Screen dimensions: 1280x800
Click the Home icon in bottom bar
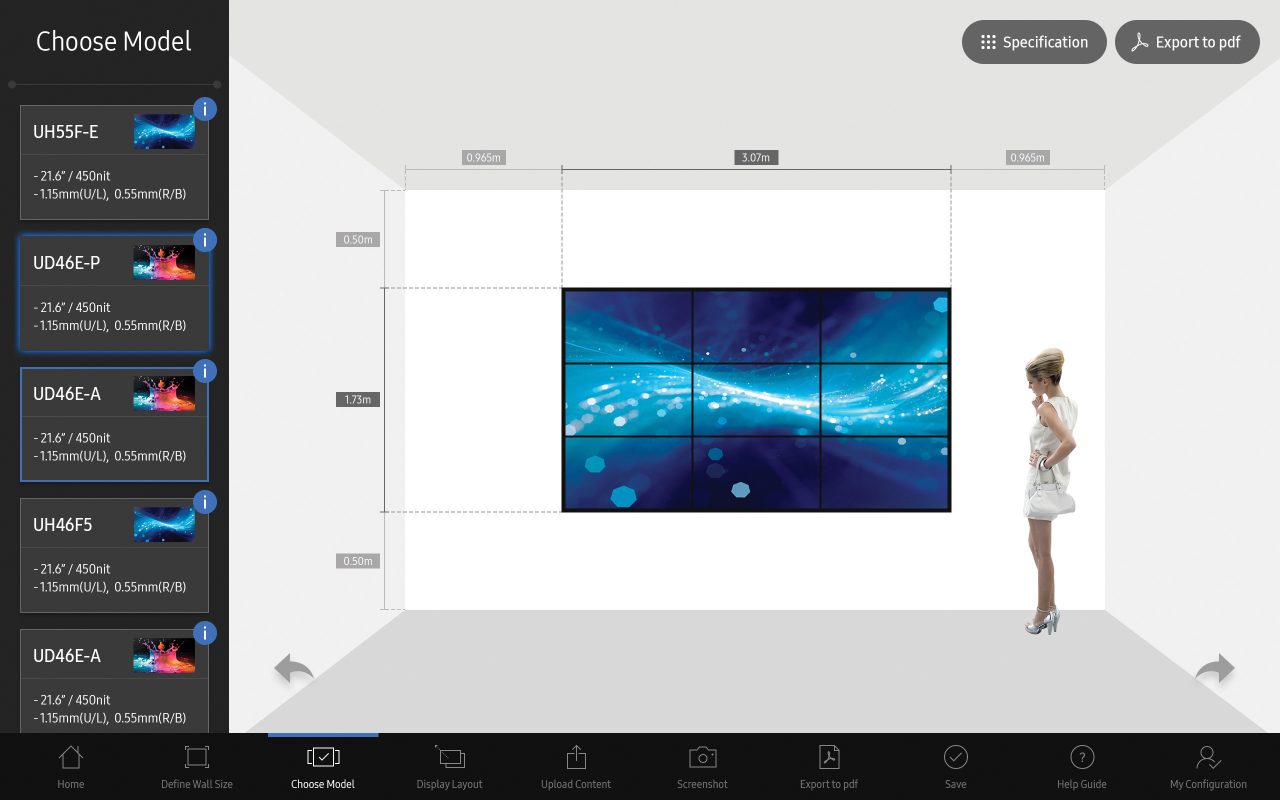click(x=70, y=766)
